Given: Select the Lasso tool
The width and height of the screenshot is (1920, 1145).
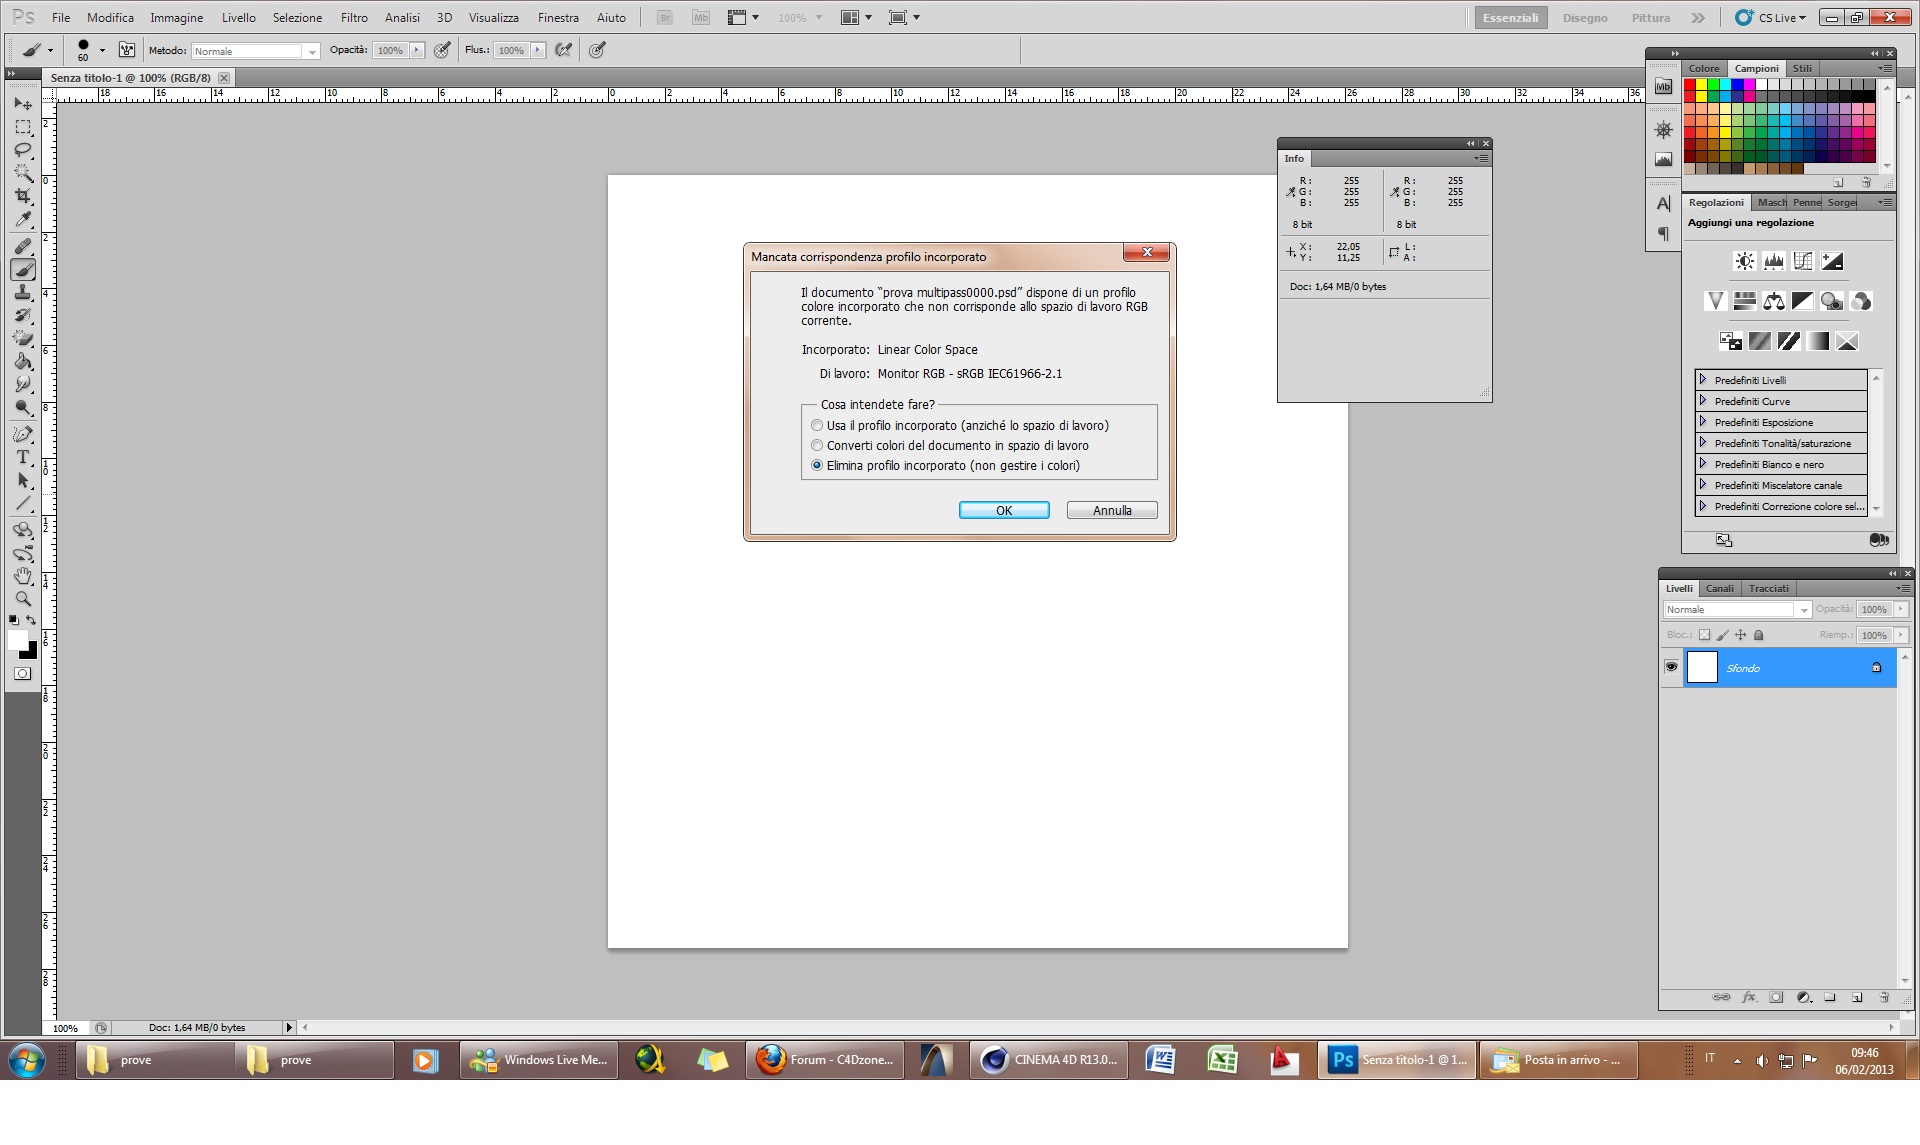Looking at the screenshot, I should [23, 150].
